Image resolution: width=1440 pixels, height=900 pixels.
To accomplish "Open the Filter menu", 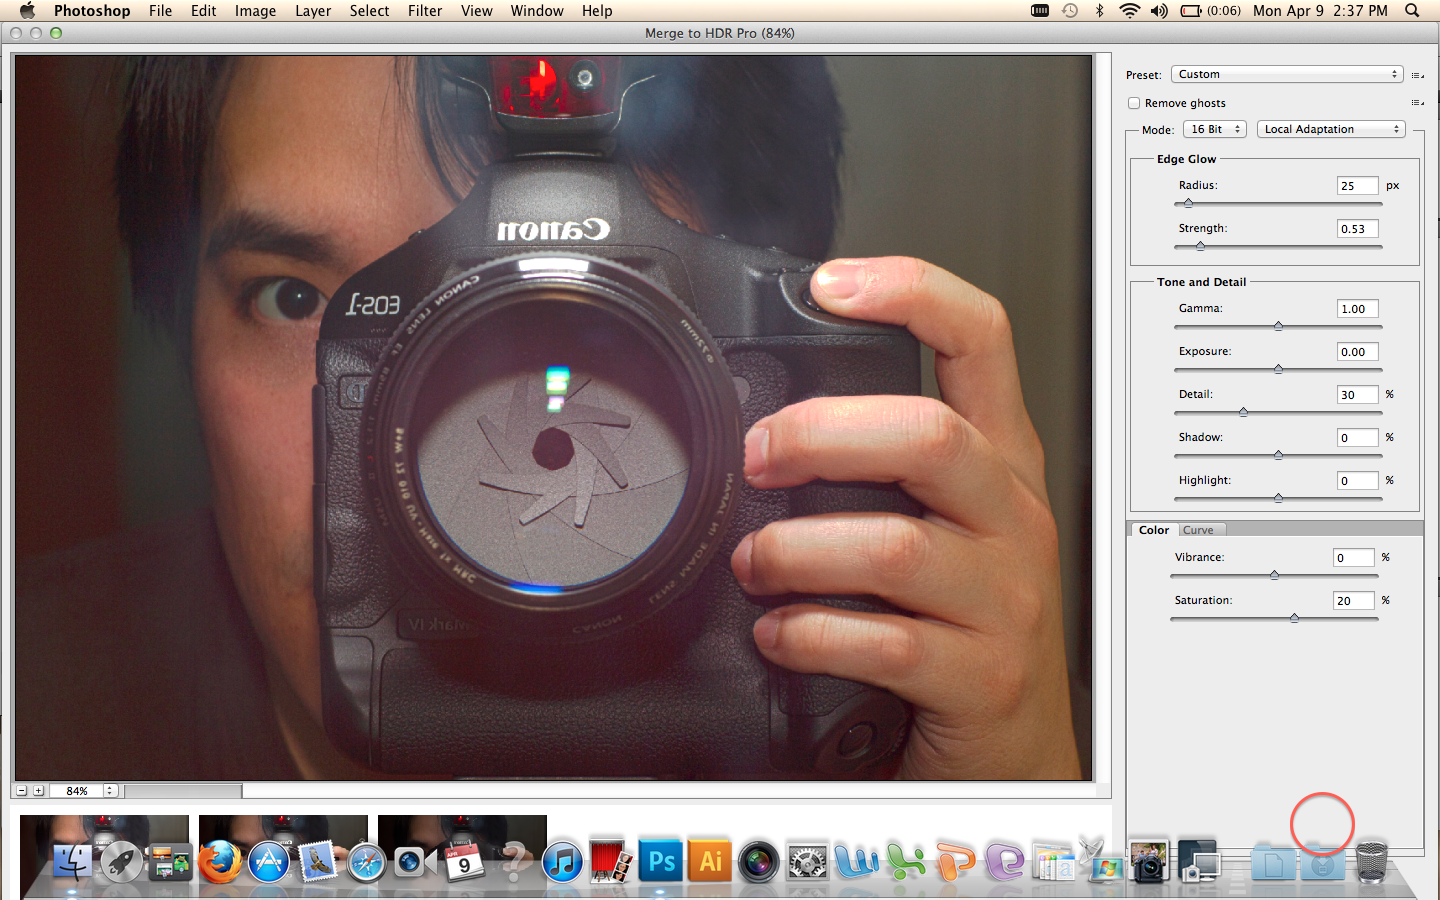I will coord(425,11).
